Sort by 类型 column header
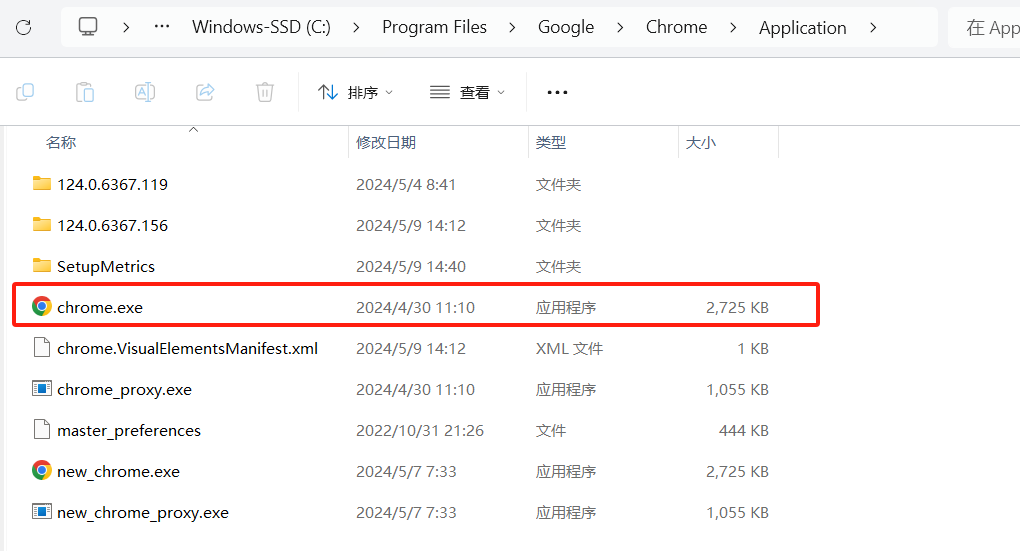Viewport: 1020px width, 551px height. [x=551, y=142]
